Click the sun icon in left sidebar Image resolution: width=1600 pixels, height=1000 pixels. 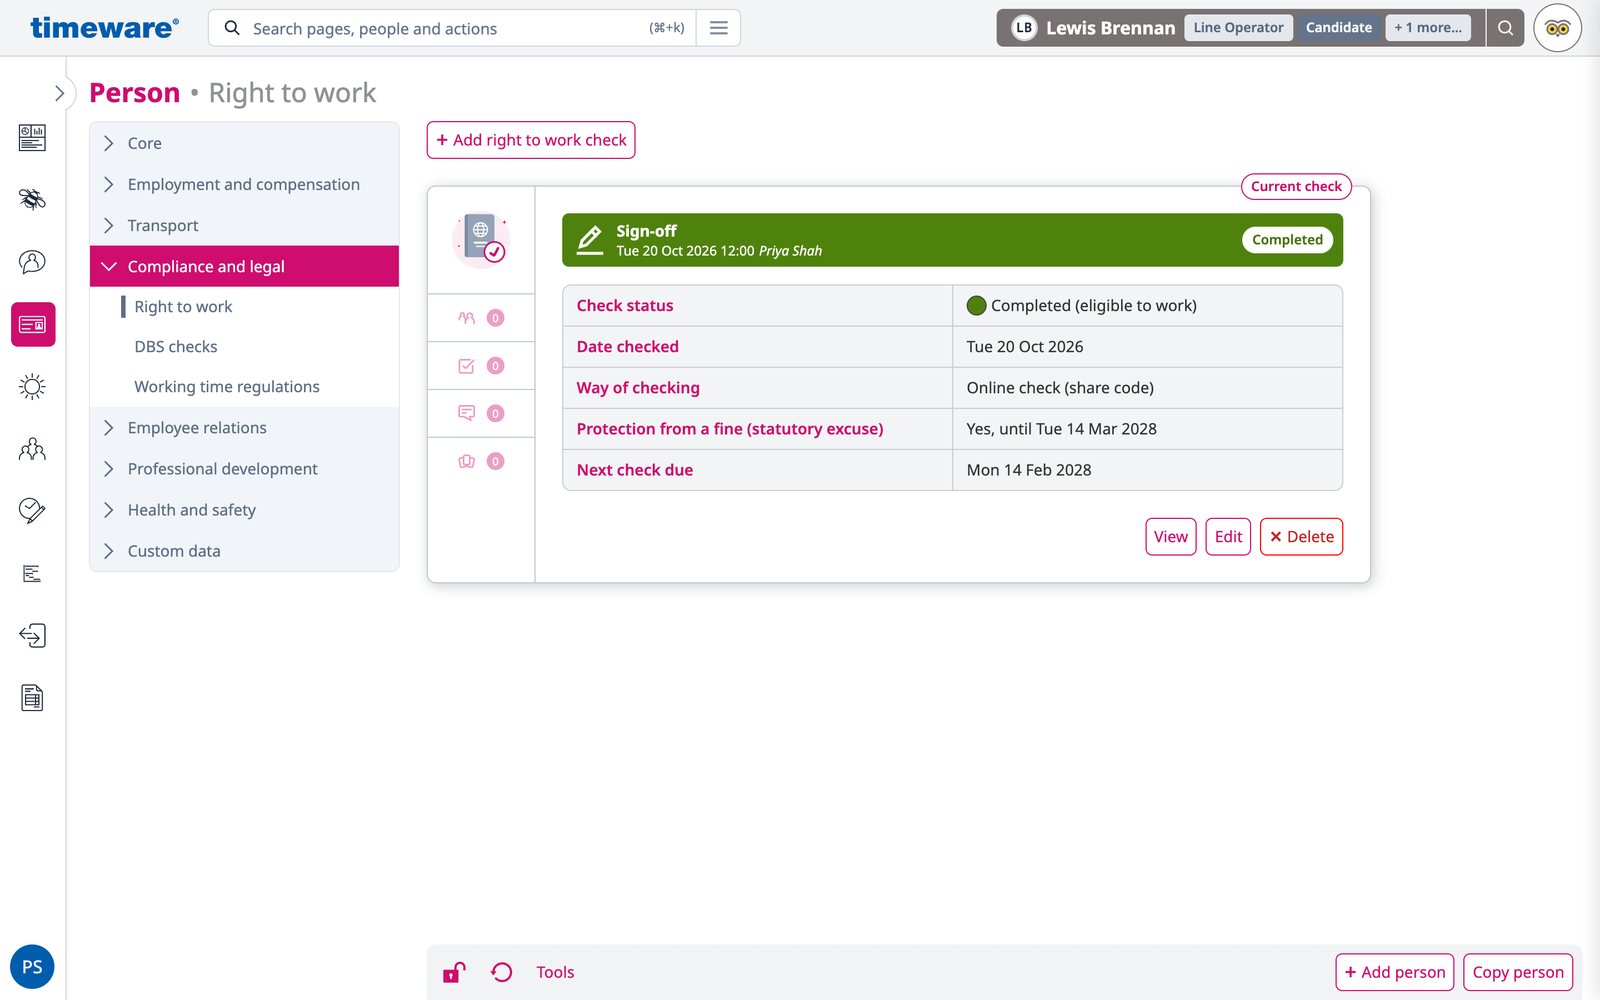(32, 387)
